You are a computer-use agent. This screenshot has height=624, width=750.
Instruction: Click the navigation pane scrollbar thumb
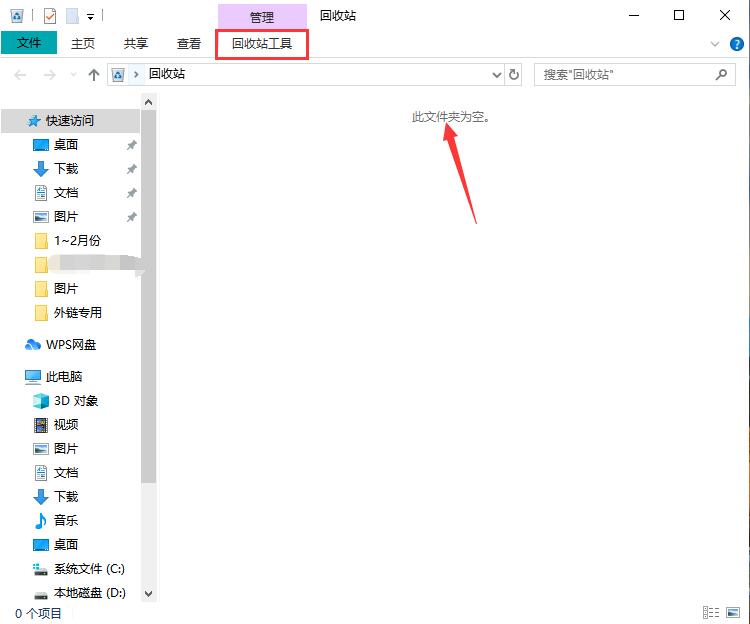pos(148,296)
